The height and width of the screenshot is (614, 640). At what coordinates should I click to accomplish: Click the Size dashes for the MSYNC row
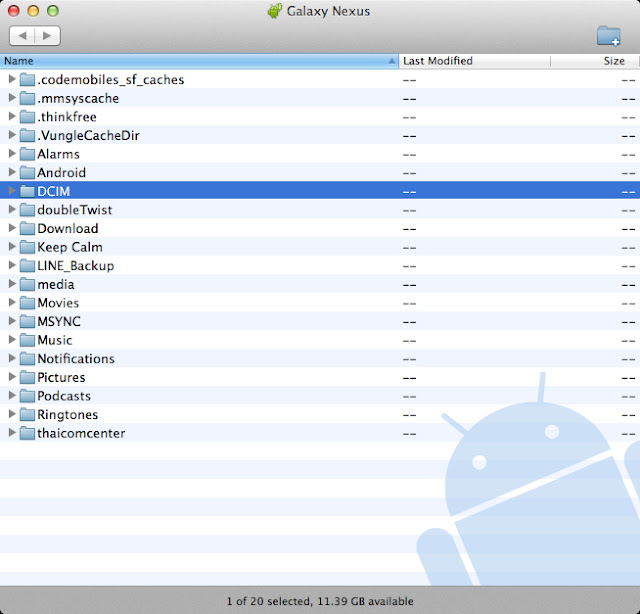coord(629,322)
